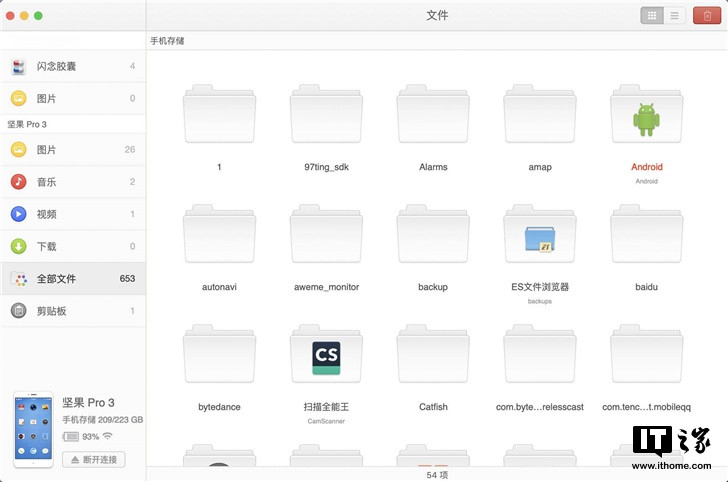Click the 54 项 status bar text
728x482 pixels.
point(437,475)
